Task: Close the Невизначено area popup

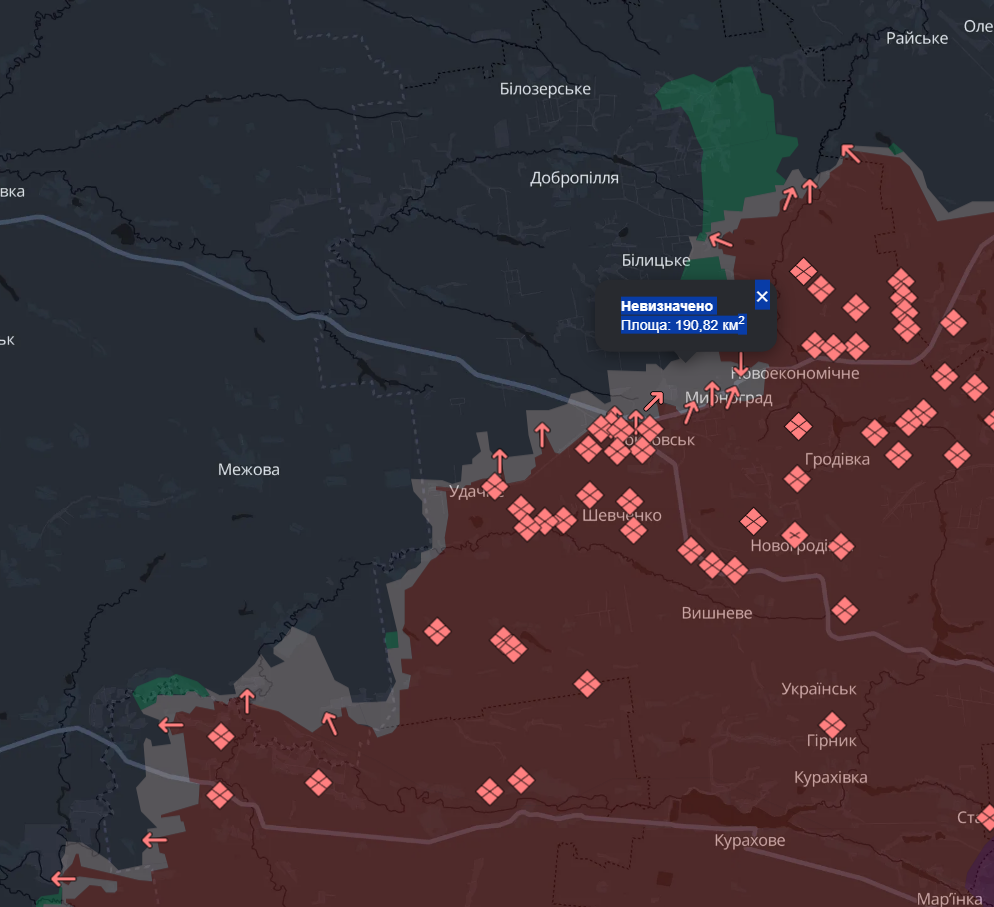Action: (x=762, y=296)
